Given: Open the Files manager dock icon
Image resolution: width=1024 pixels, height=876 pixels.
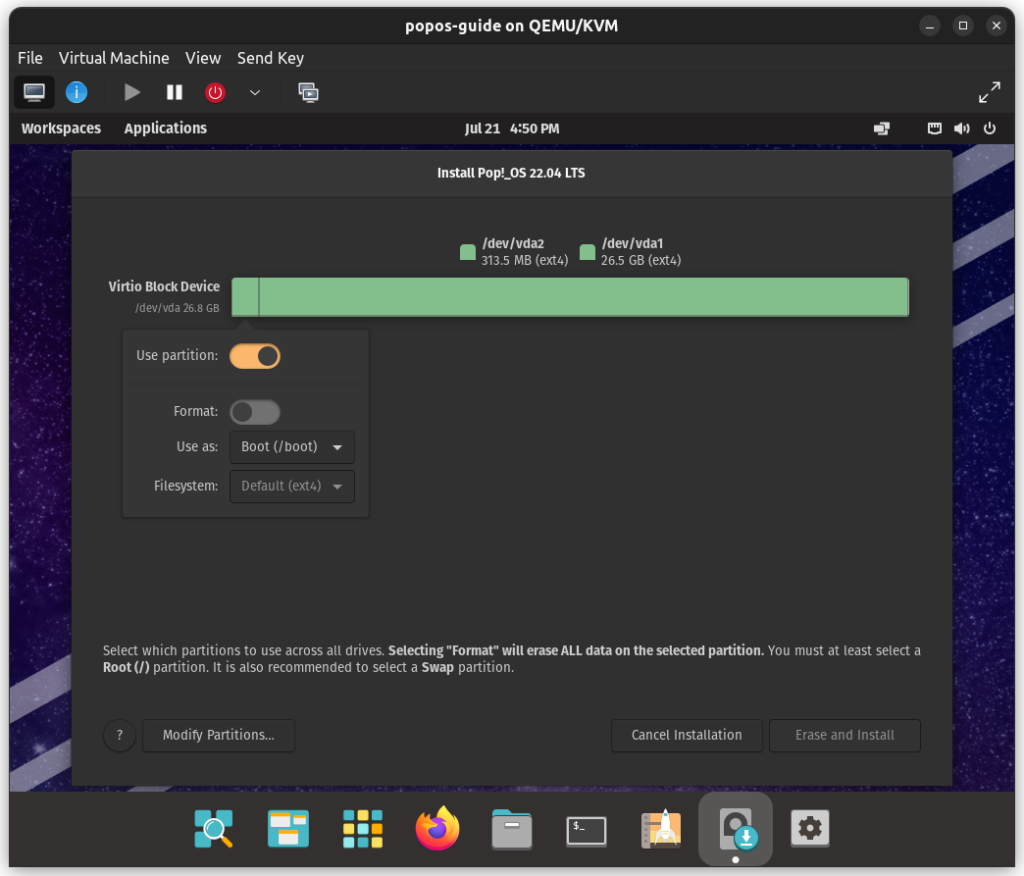Looking at the screenshot, I should (x=511, y=828).
